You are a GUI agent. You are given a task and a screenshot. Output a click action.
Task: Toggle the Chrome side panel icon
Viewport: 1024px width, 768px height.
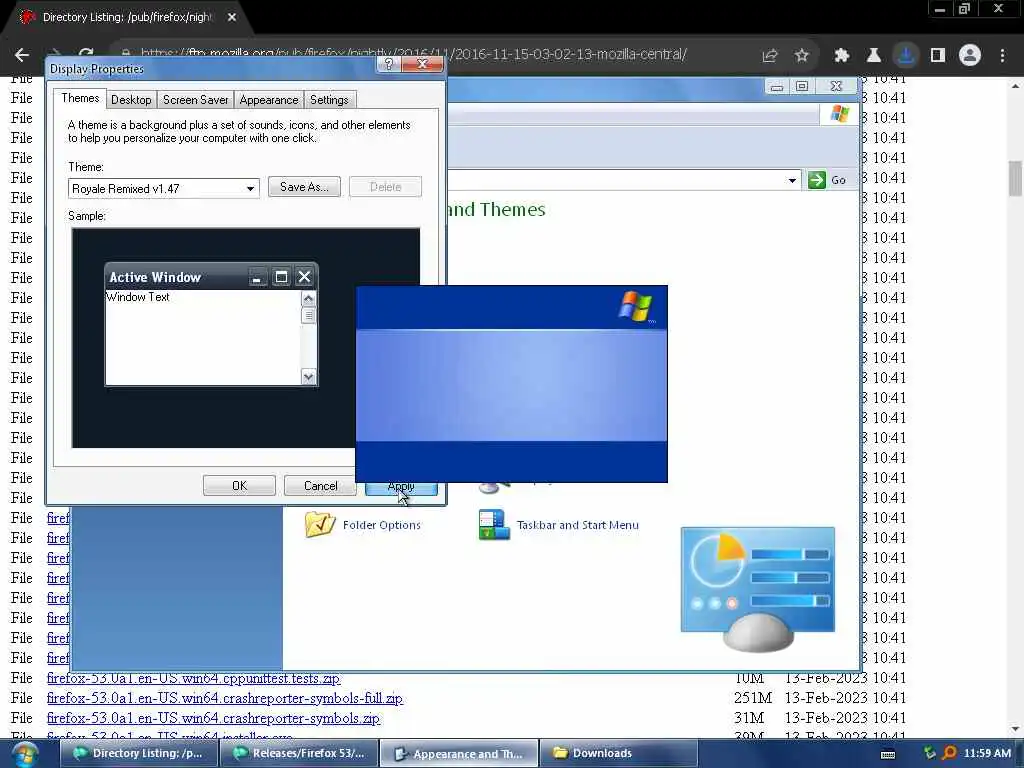[938, 56]
